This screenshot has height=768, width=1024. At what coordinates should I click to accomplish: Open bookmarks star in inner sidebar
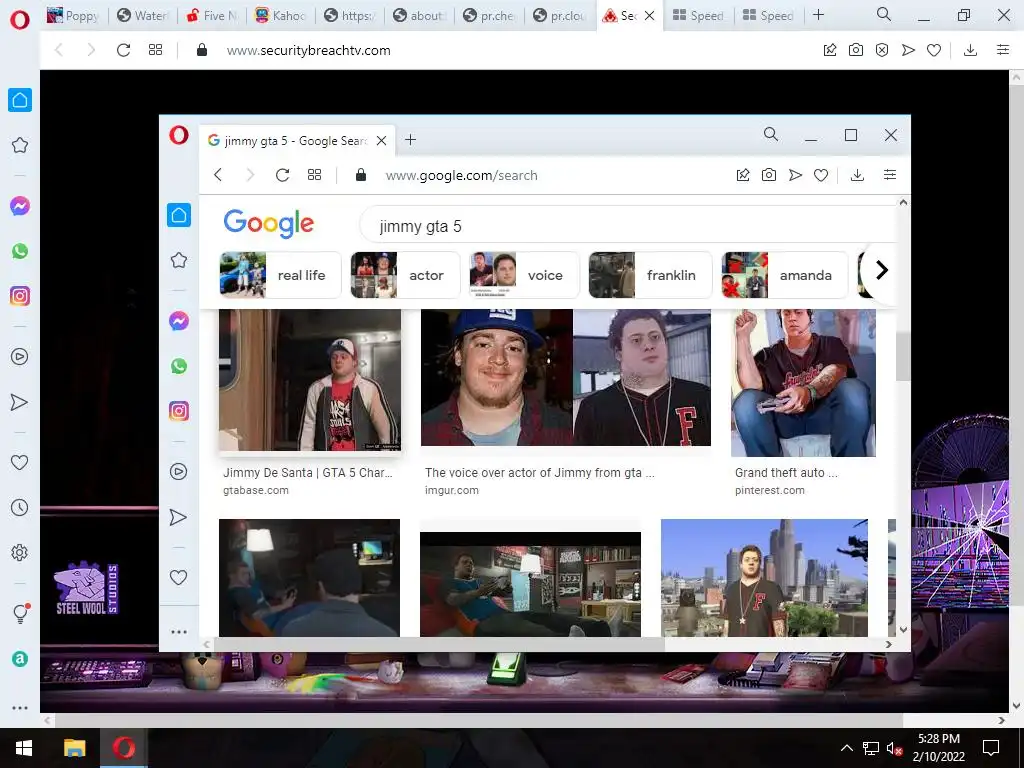(179, 260)
